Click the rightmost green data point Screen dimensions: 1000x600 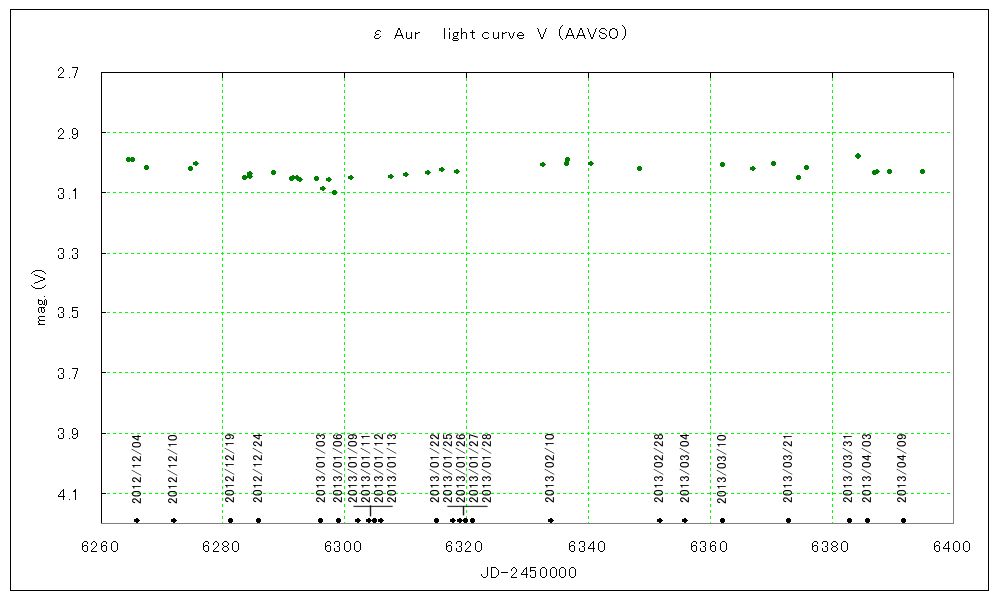(922, 171)
